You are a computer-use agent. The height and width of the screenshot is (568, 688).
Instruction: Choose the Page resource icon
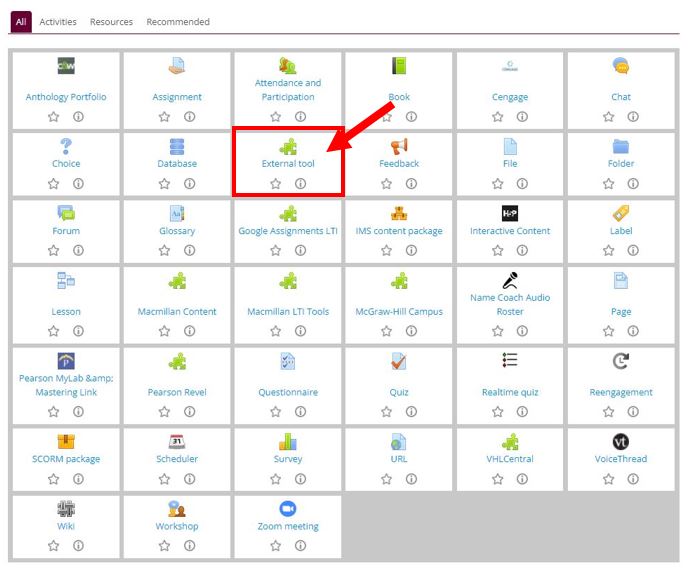pyautogui.click(x=621, y=281)
